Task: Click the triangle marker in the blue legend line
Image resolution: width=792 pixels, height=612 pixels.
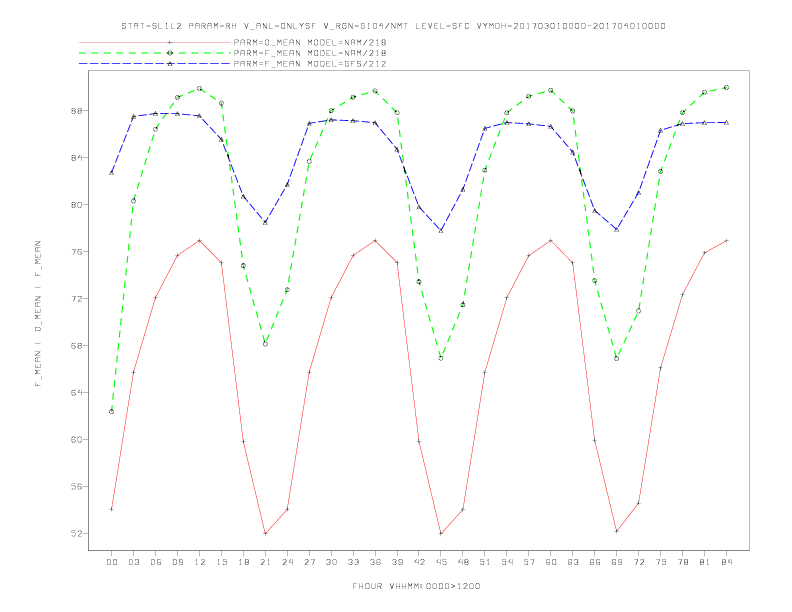Action: (170, 64)
